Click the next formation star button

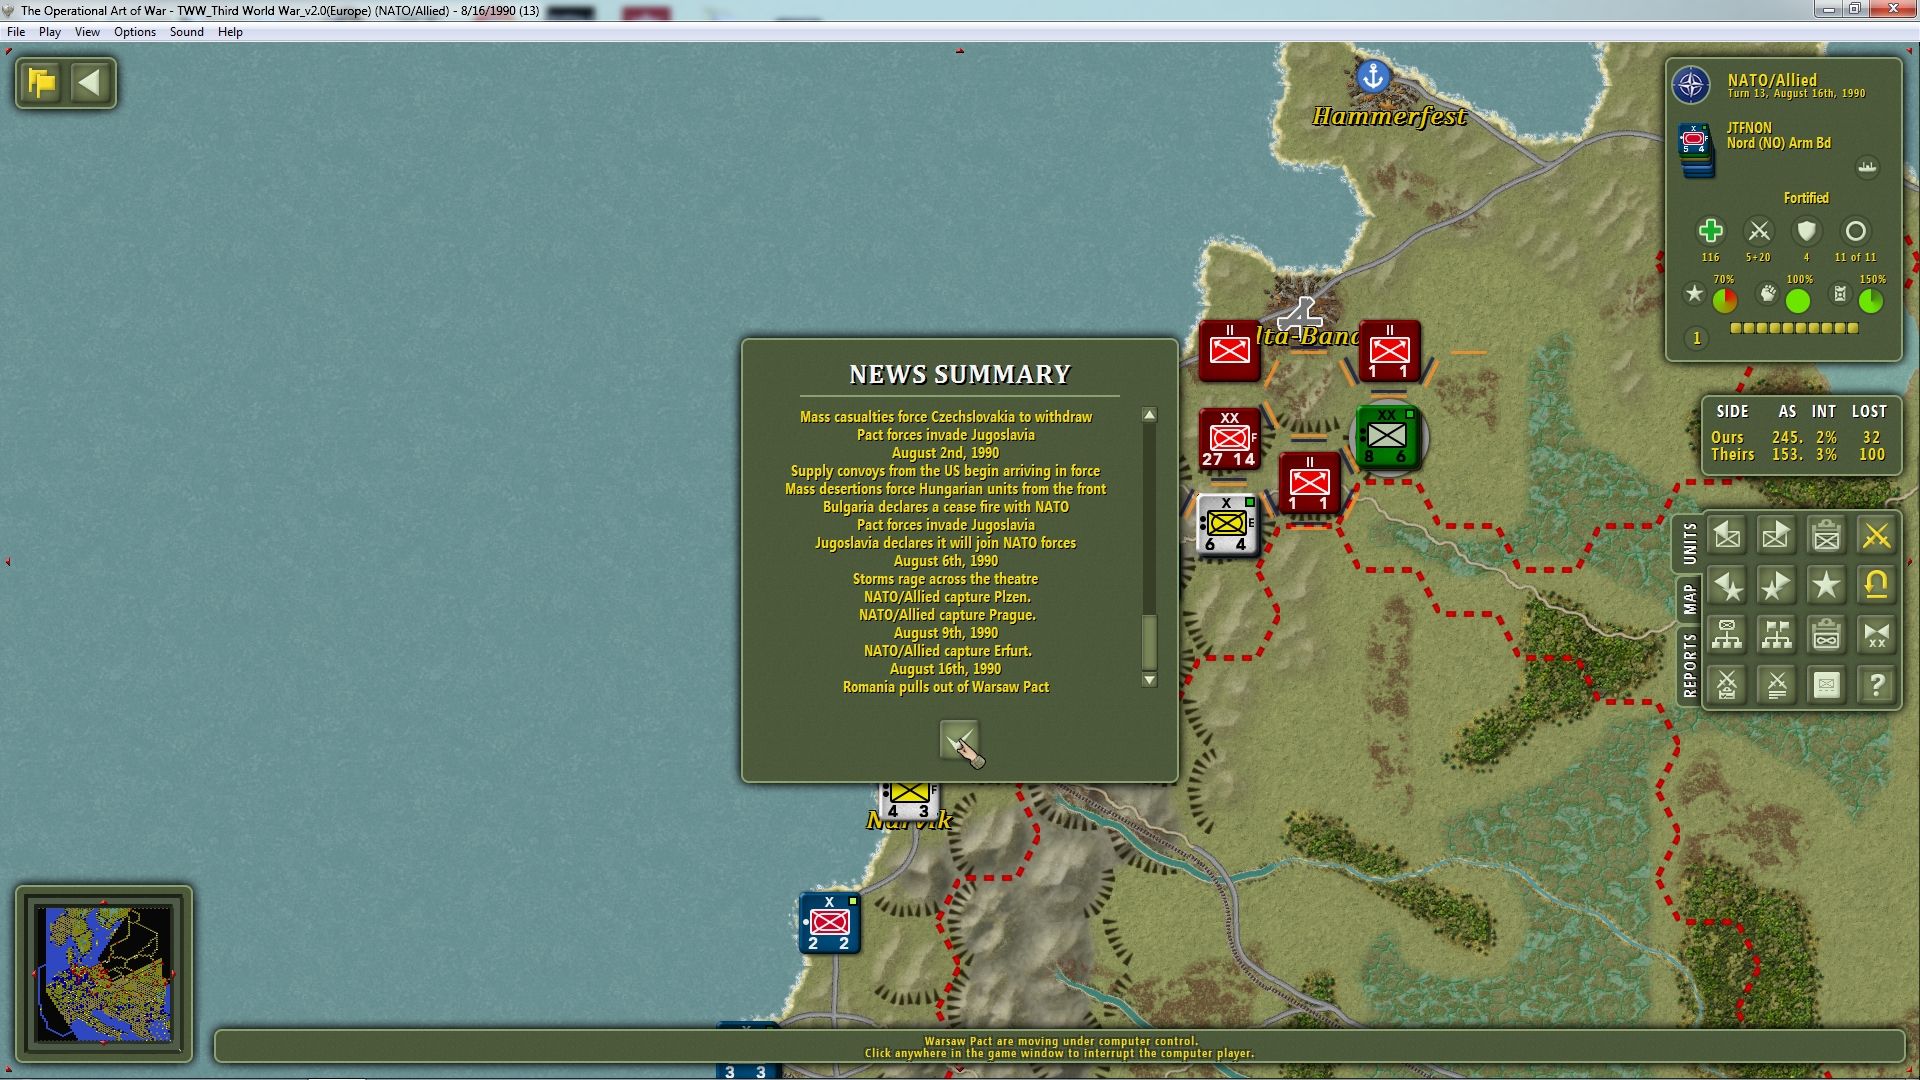pyautogui.click(x=1777, y=586)
